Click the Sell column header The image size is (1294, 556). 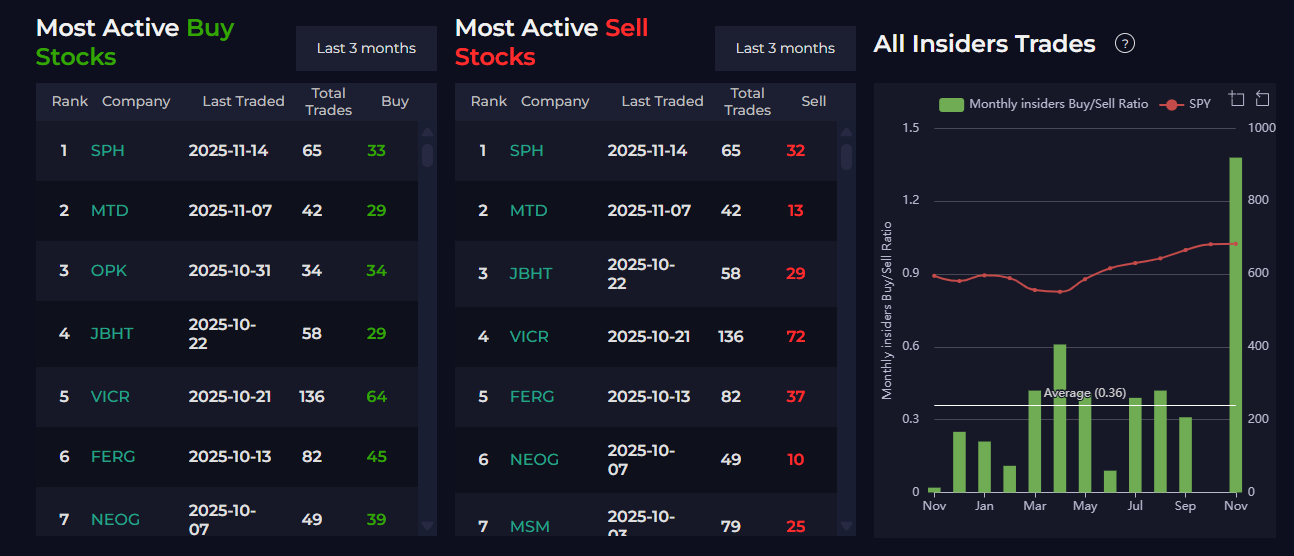[x=814, y=101]
